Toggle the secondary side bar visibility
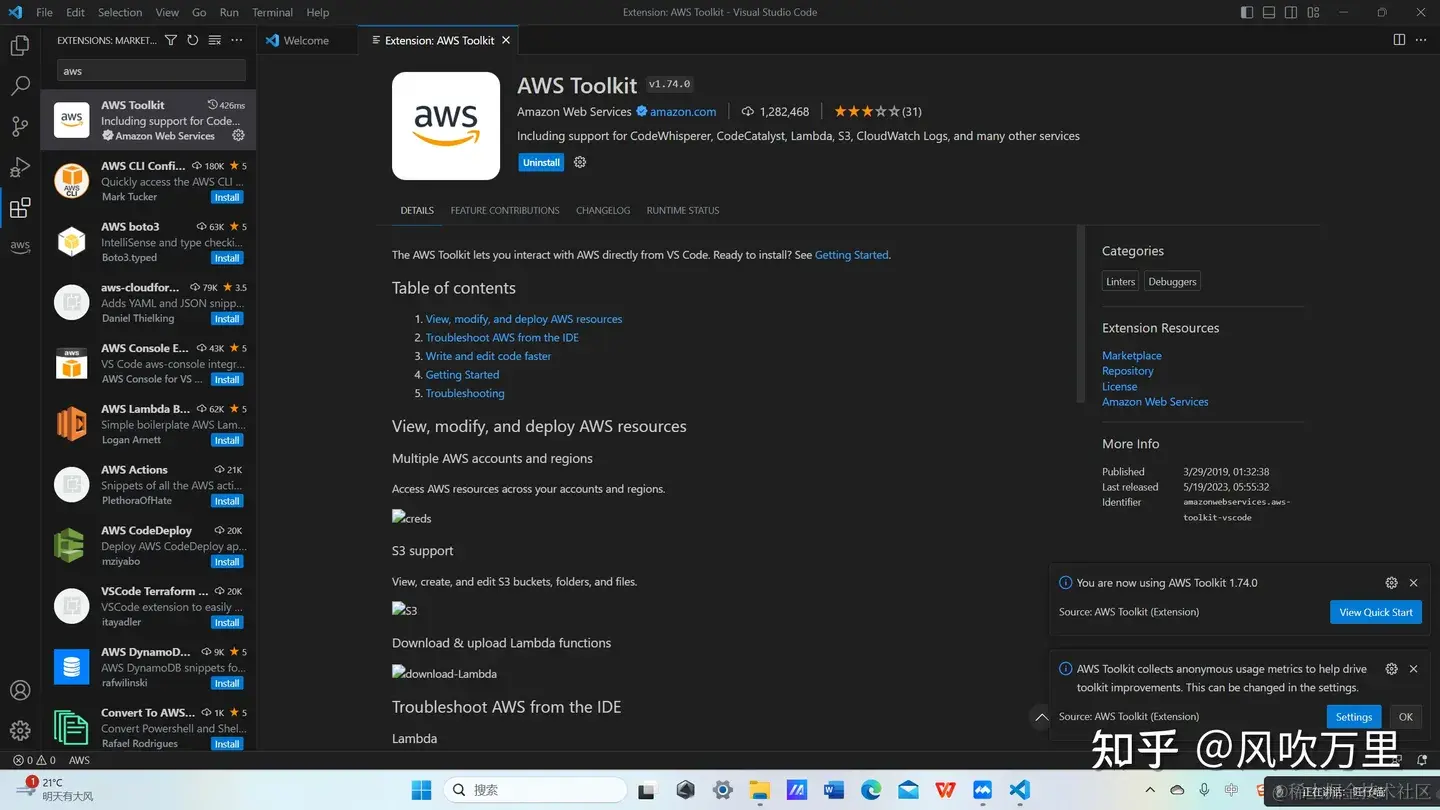 point(1291,12)
